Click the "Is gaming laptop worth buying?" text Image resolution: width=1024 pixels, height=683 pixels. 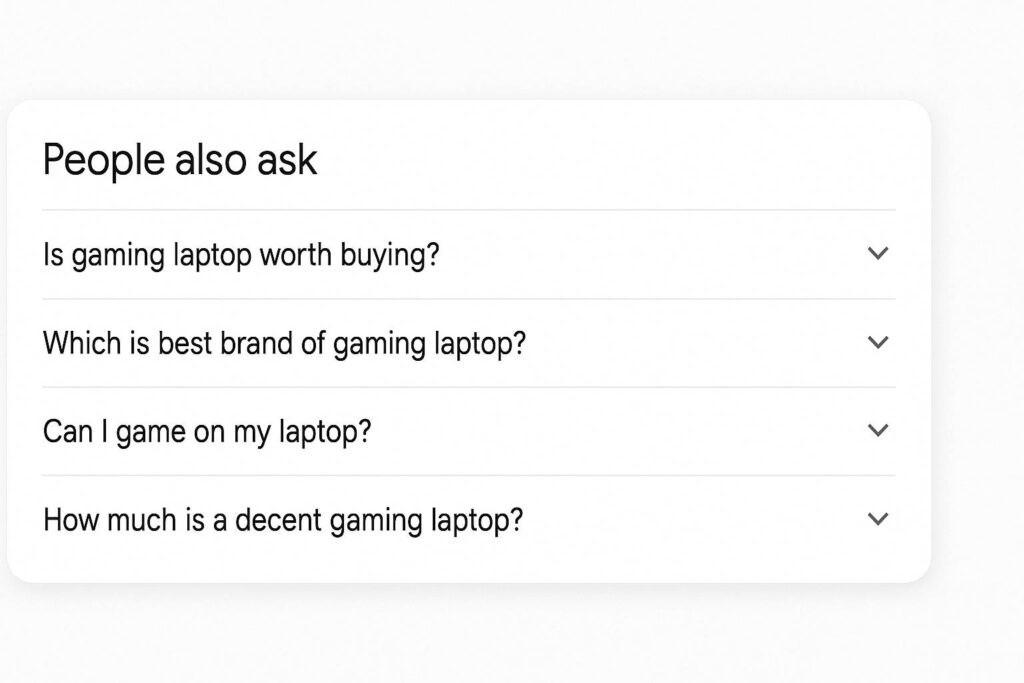241,255
